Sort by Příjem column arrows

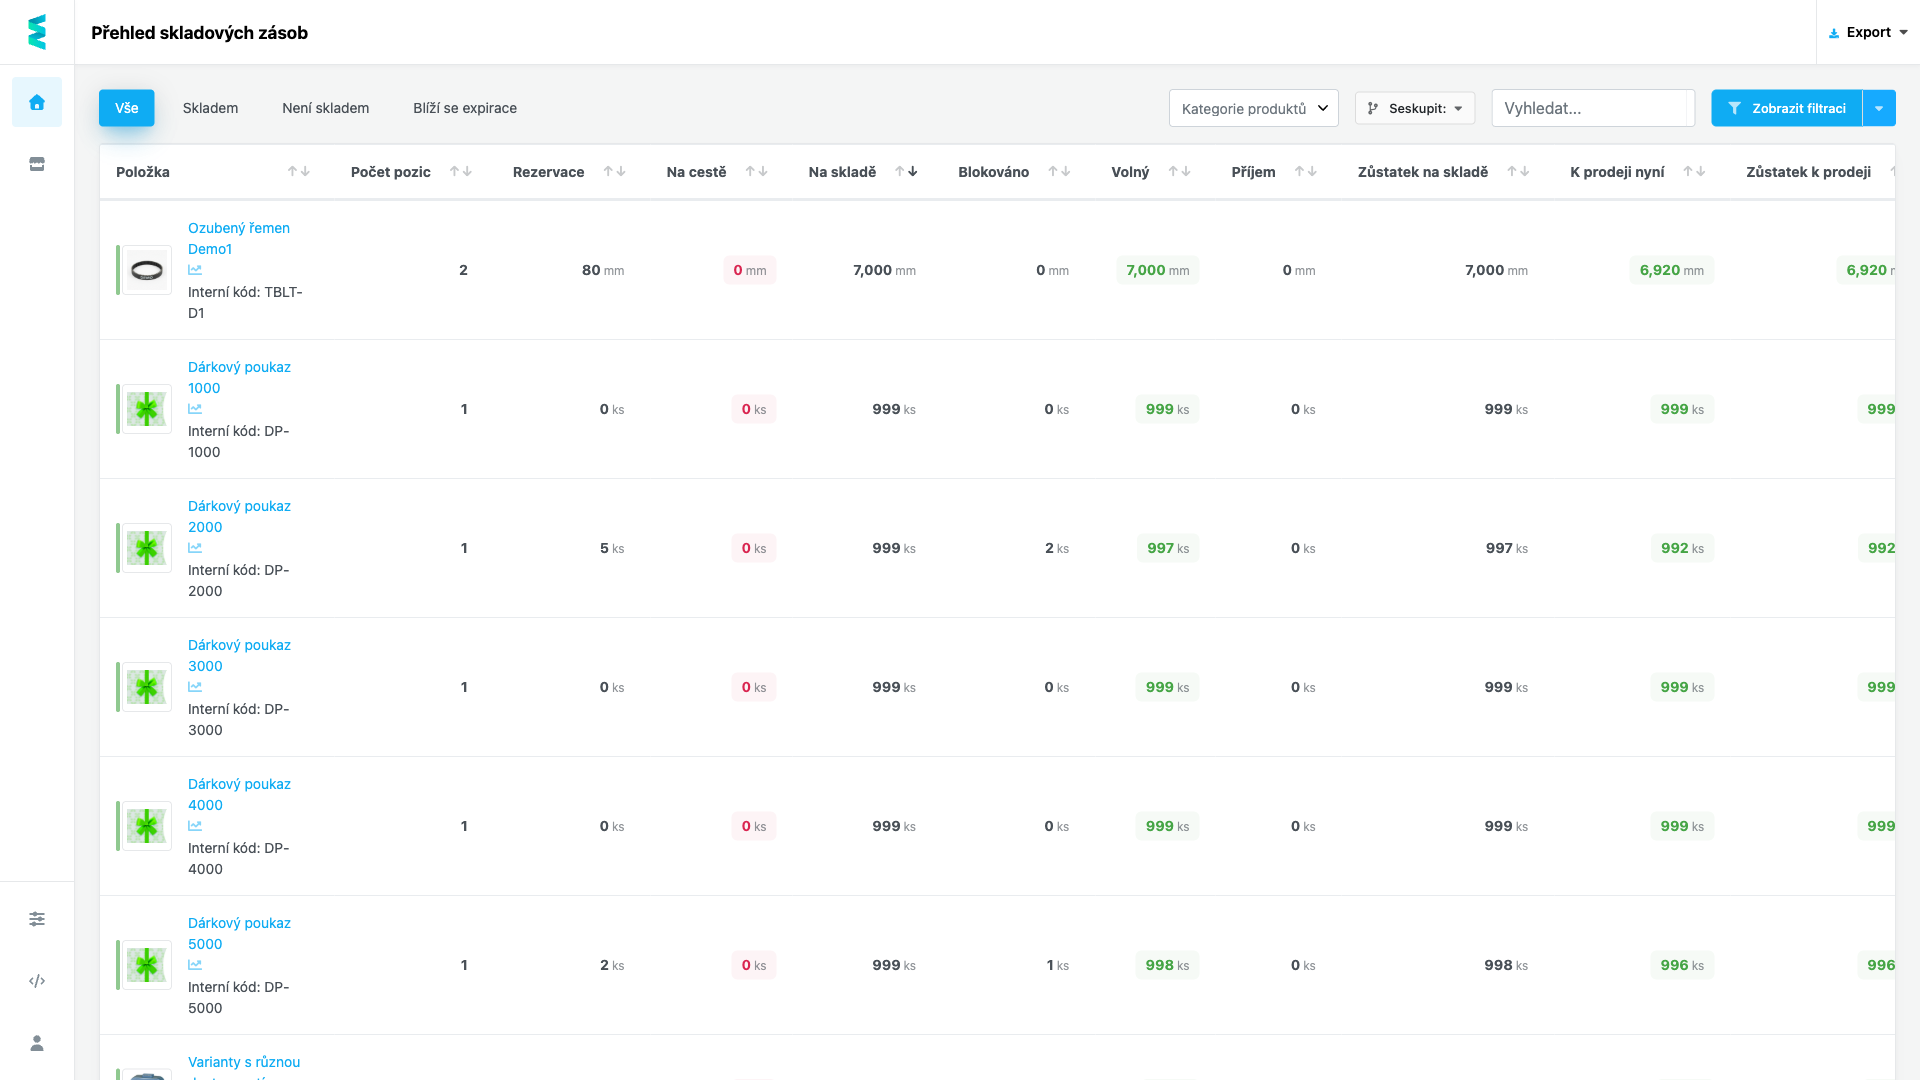click(1306, 172)
